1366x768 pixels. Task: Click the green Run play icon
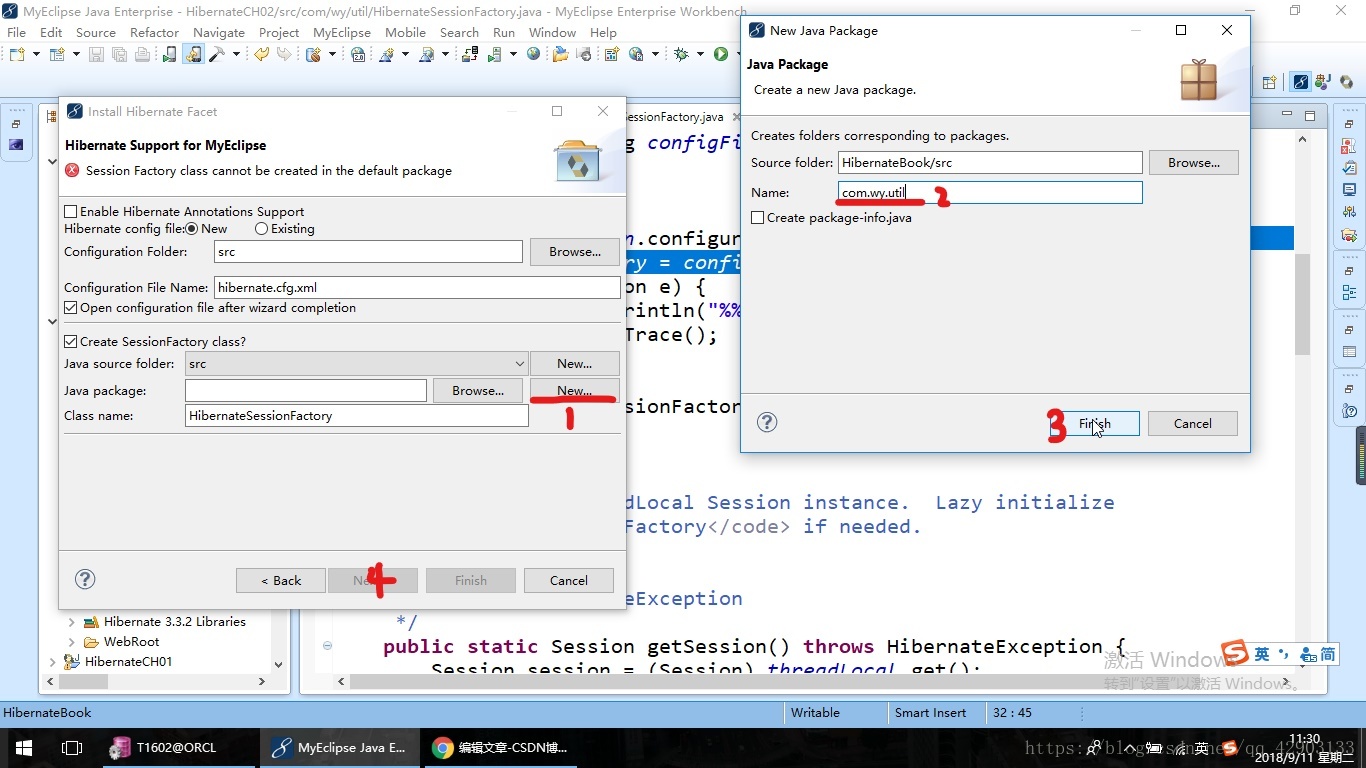(720, 54)
